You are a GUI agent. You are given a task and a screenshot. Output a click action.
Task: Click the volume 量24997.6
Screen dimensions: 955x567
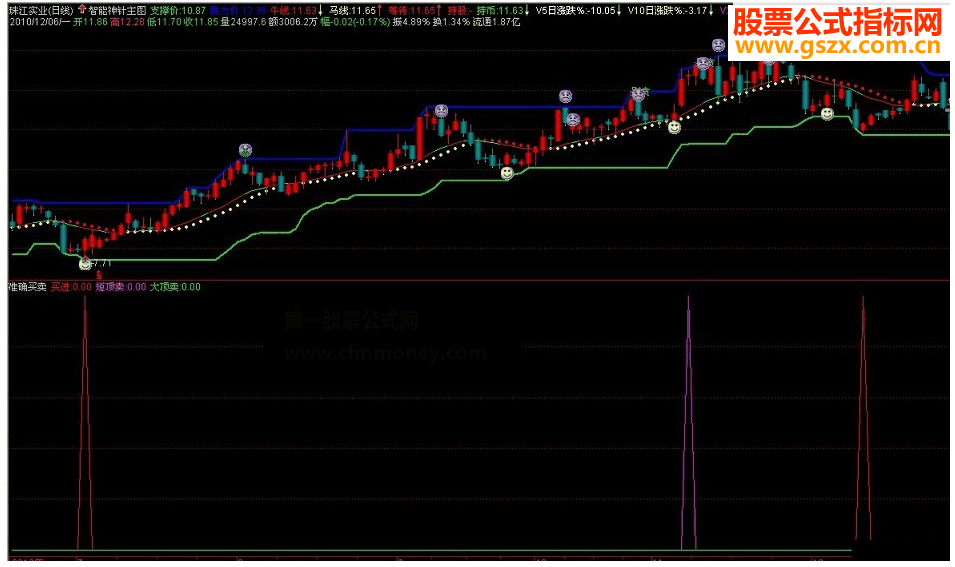[x=244, y=22]
